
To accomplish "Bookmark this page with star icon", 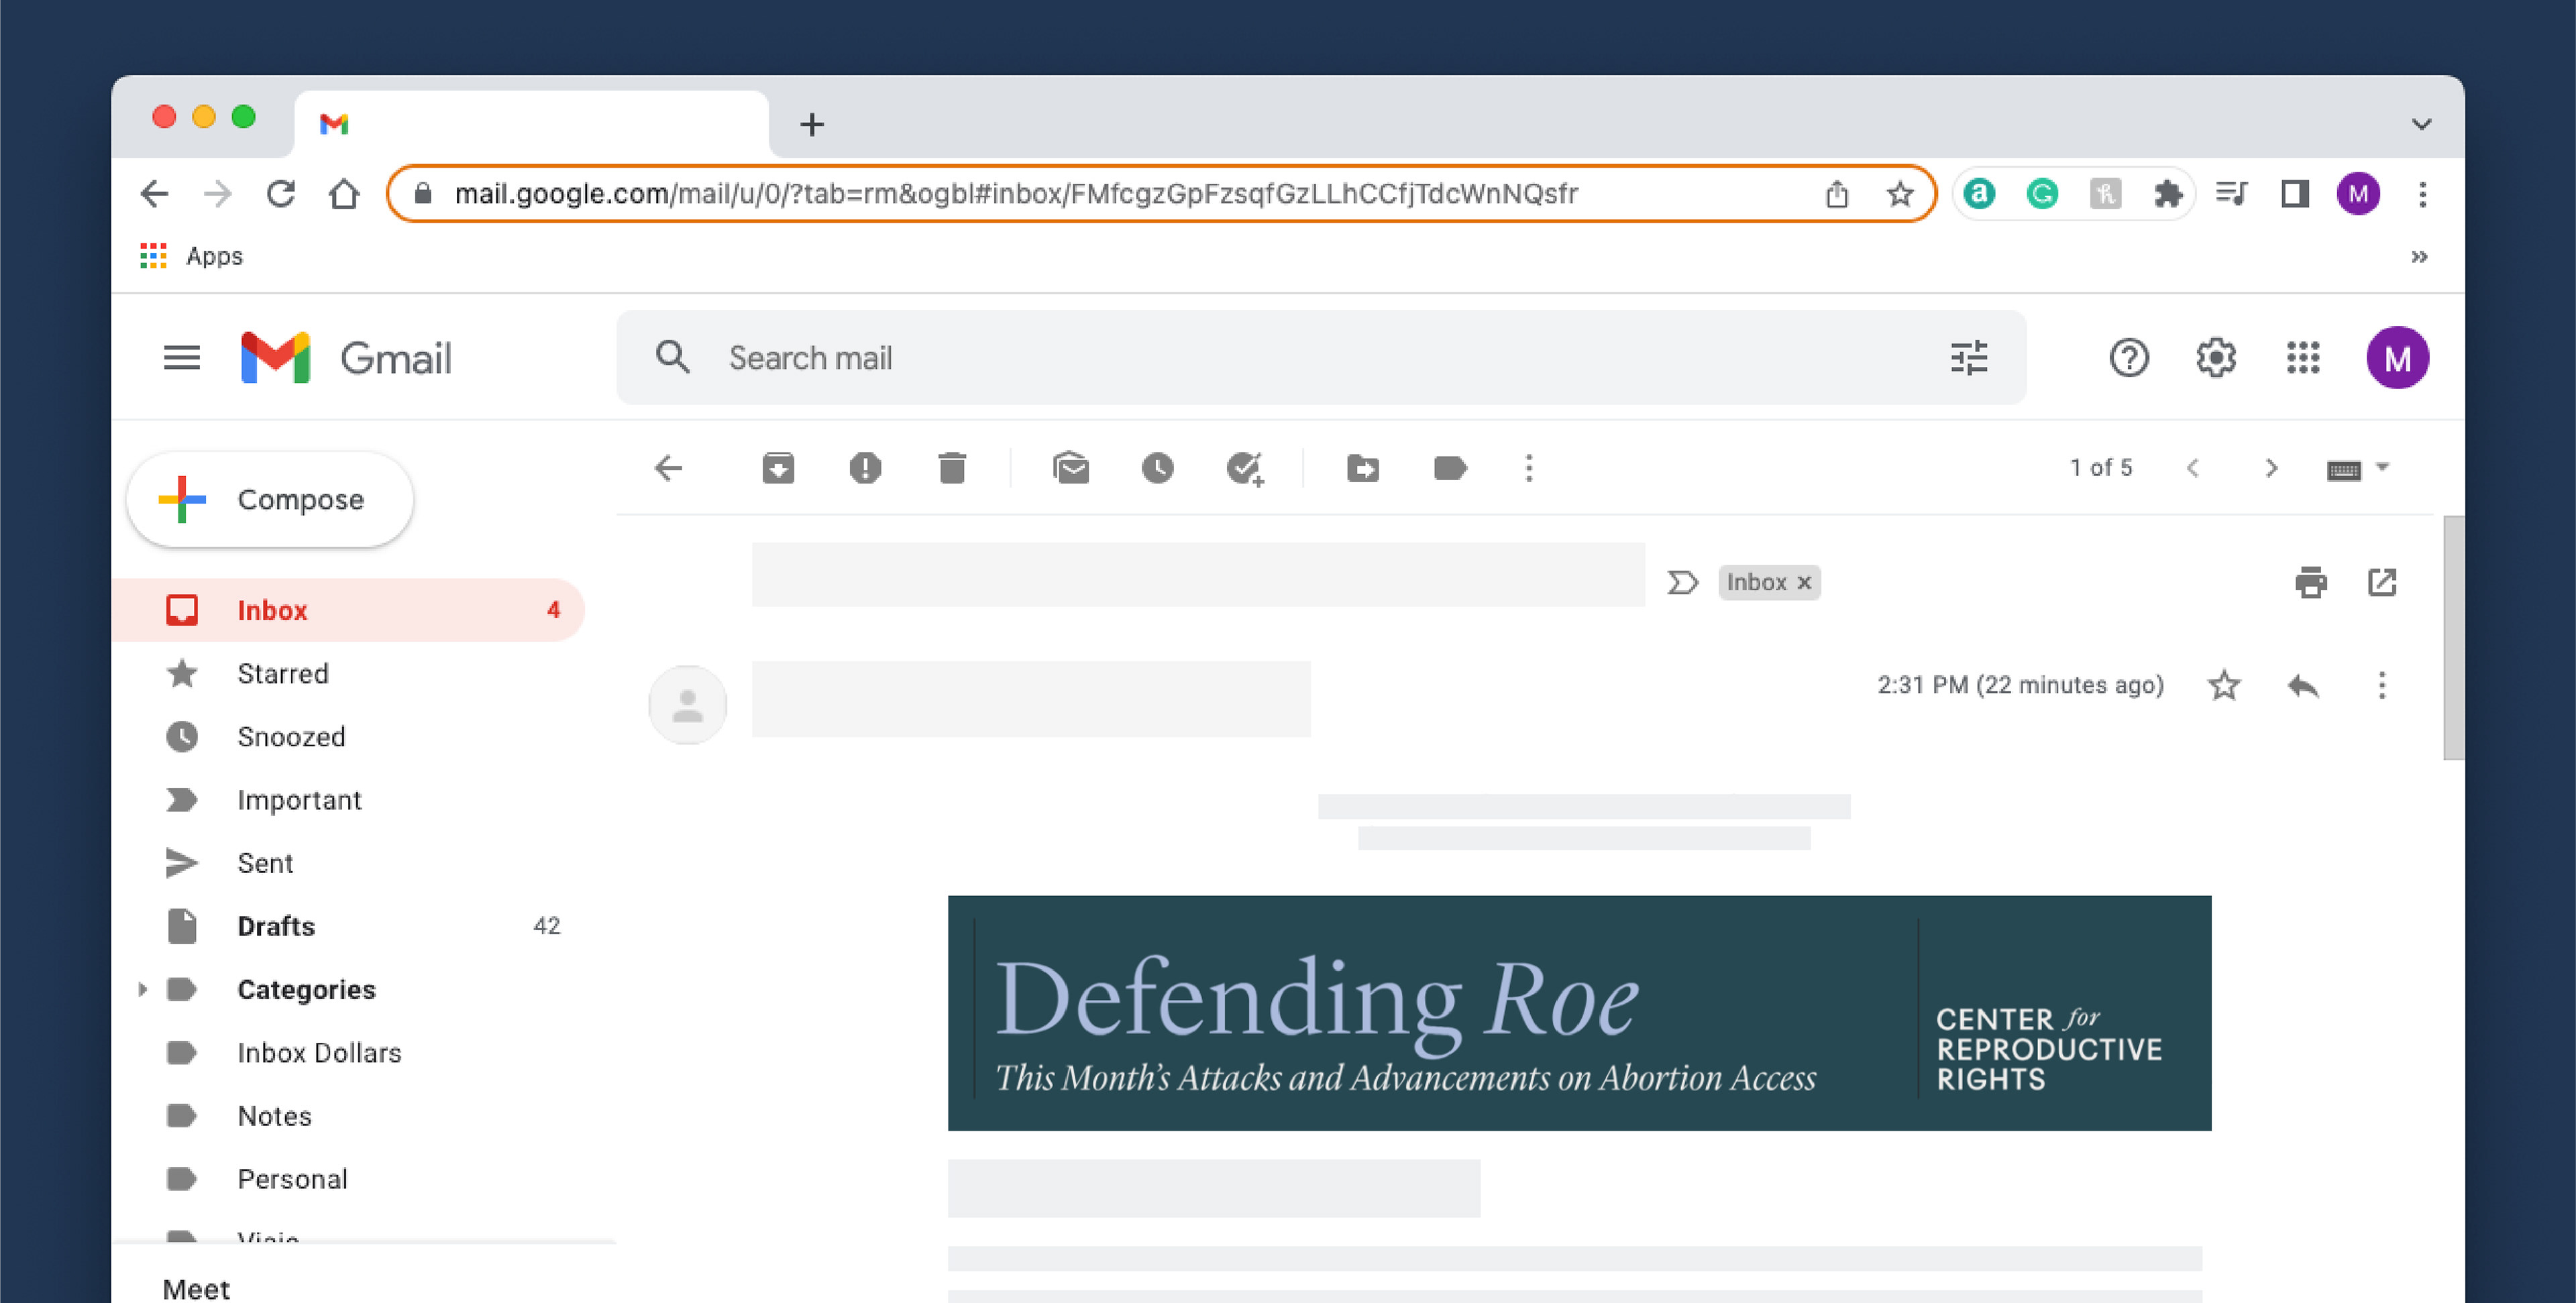I will tap(1900, 194).
